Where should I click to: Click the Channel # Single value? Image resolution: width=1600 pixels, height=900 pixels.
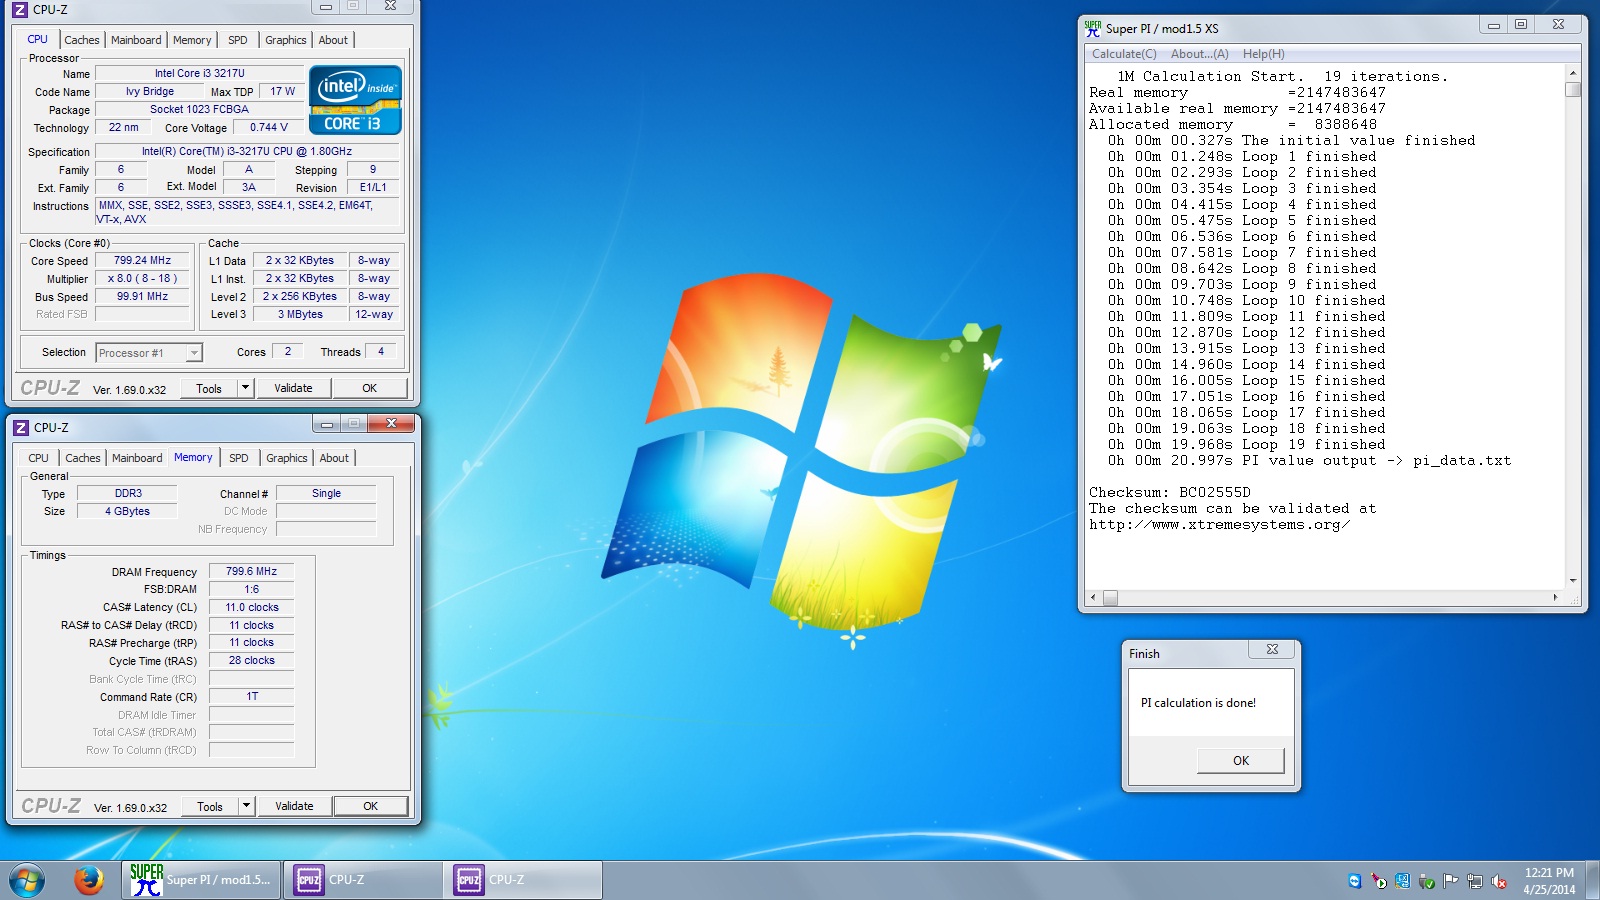coord(326,493)
